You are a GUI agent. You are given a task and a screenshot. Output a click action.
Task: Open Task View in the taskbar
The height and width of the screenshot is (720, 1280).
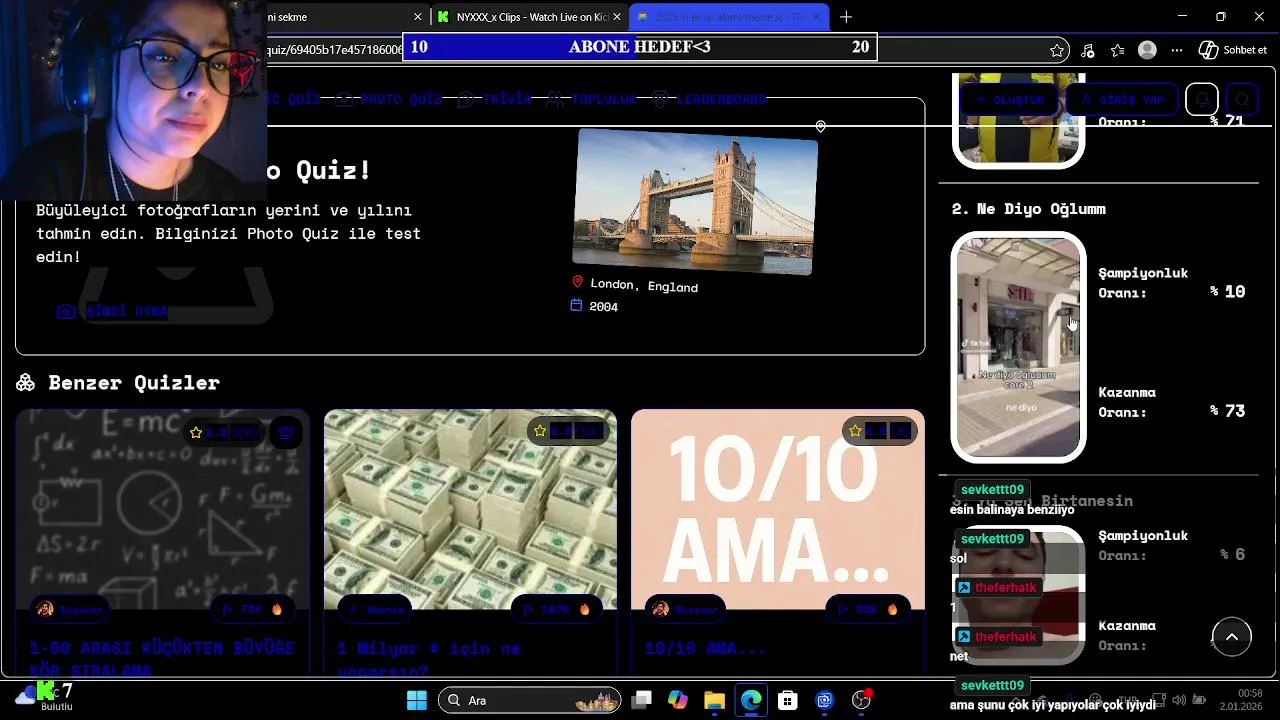642,700
